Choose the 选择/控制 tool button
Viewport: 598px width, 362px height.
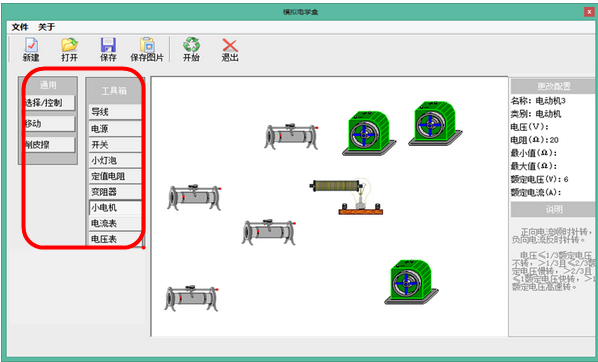(x=48, y=103)
